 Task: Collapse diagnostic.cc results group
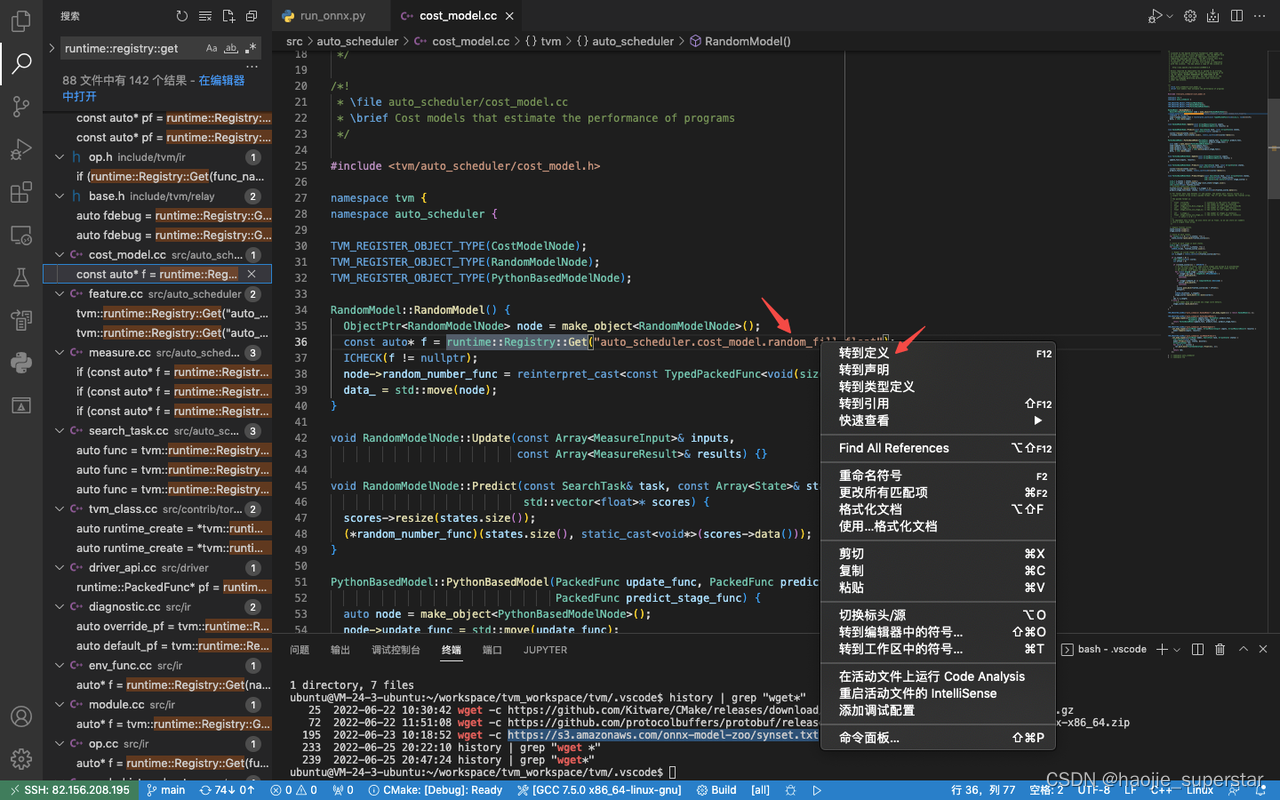pos(60,606)
